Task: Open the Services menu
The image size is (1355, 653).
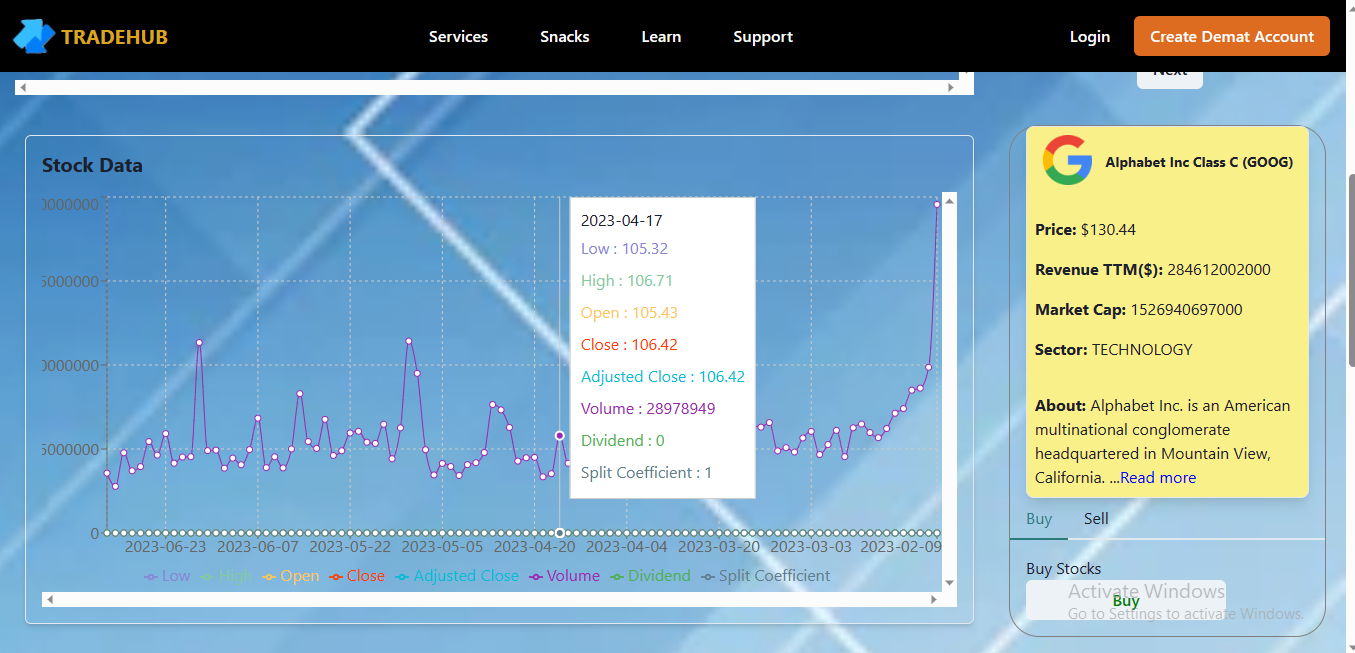Action: coord(458,37)
